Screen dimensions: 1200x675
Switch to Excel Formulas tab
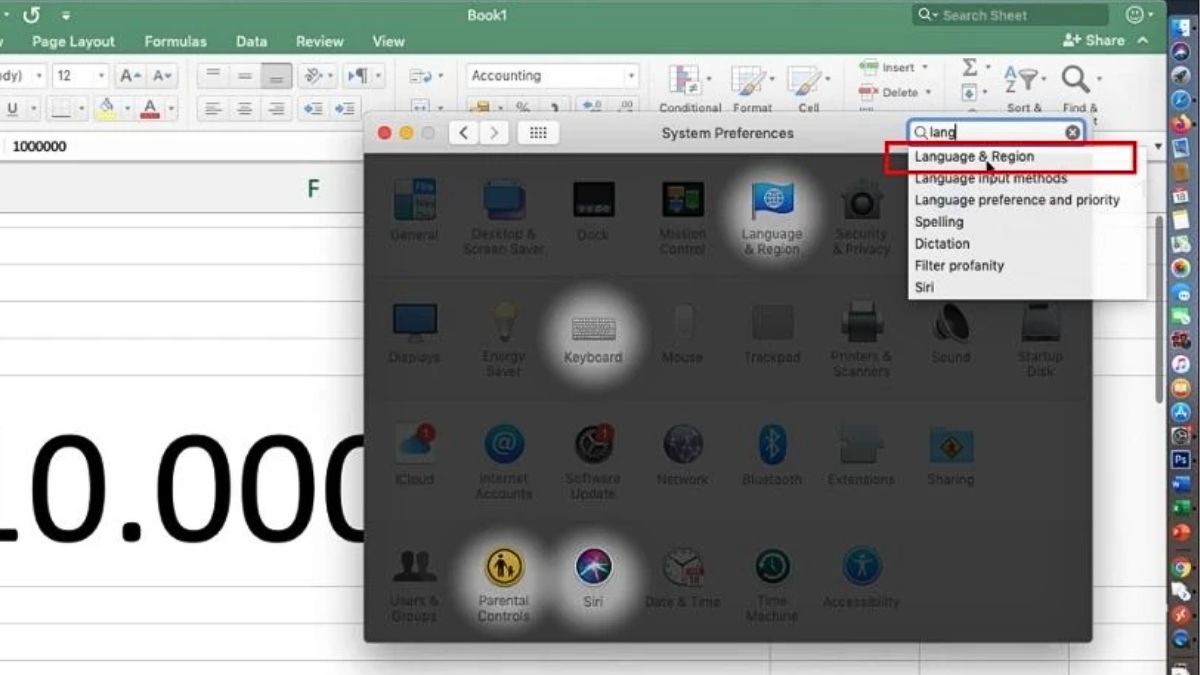click(x=175, y=42)
